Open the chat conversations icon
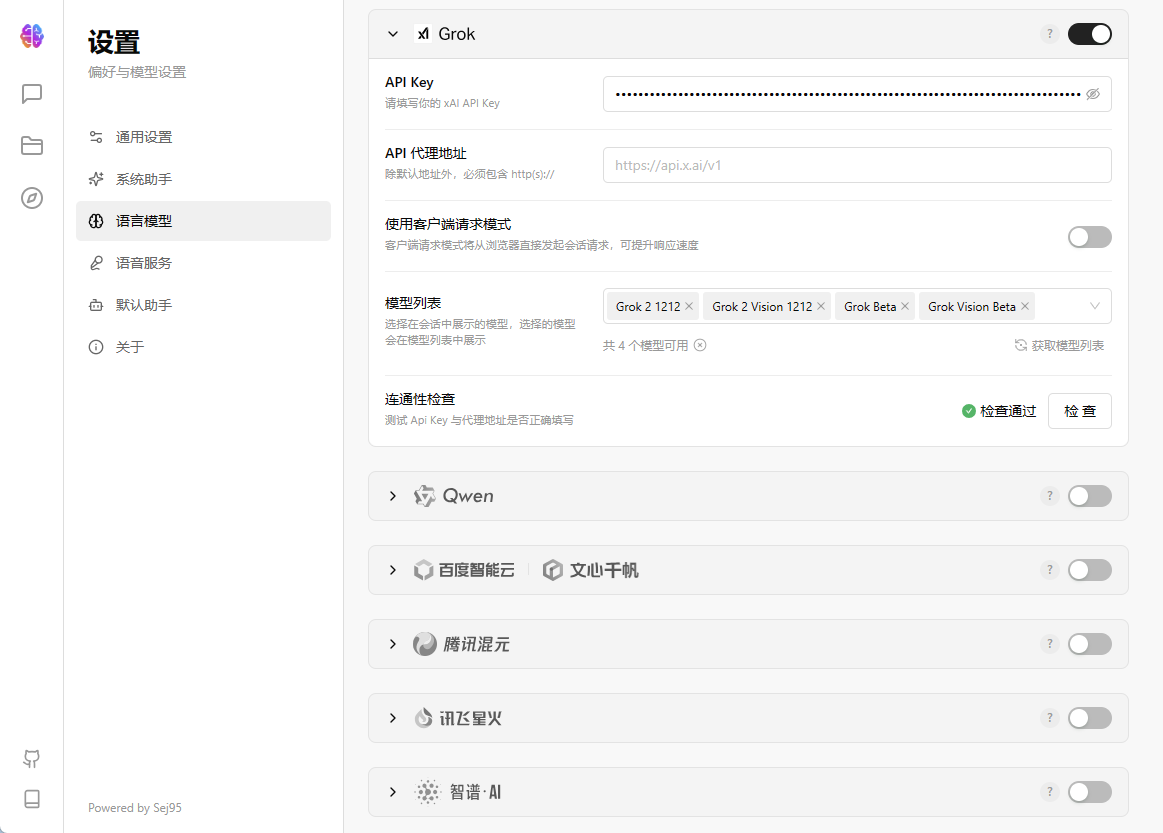The height and width of the screenshot is (833, 1163). [x=32, y=94]
